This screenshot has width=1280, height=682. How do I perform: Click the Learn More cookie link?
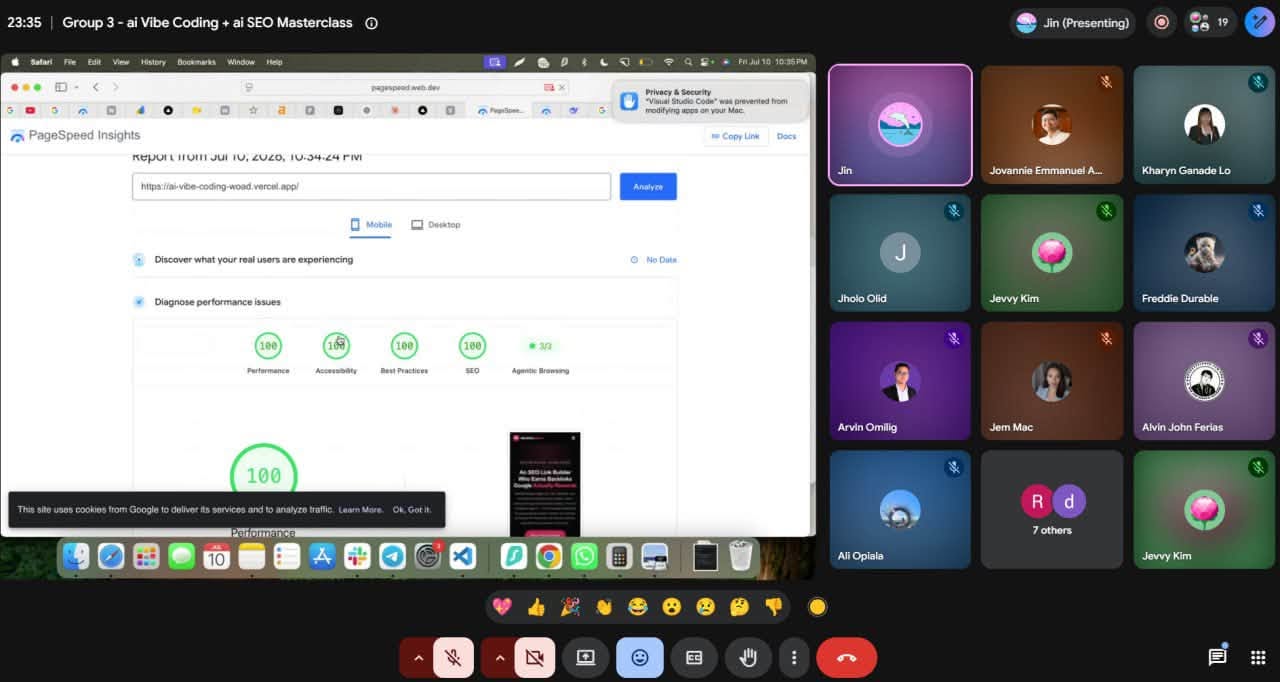point(361,510)
